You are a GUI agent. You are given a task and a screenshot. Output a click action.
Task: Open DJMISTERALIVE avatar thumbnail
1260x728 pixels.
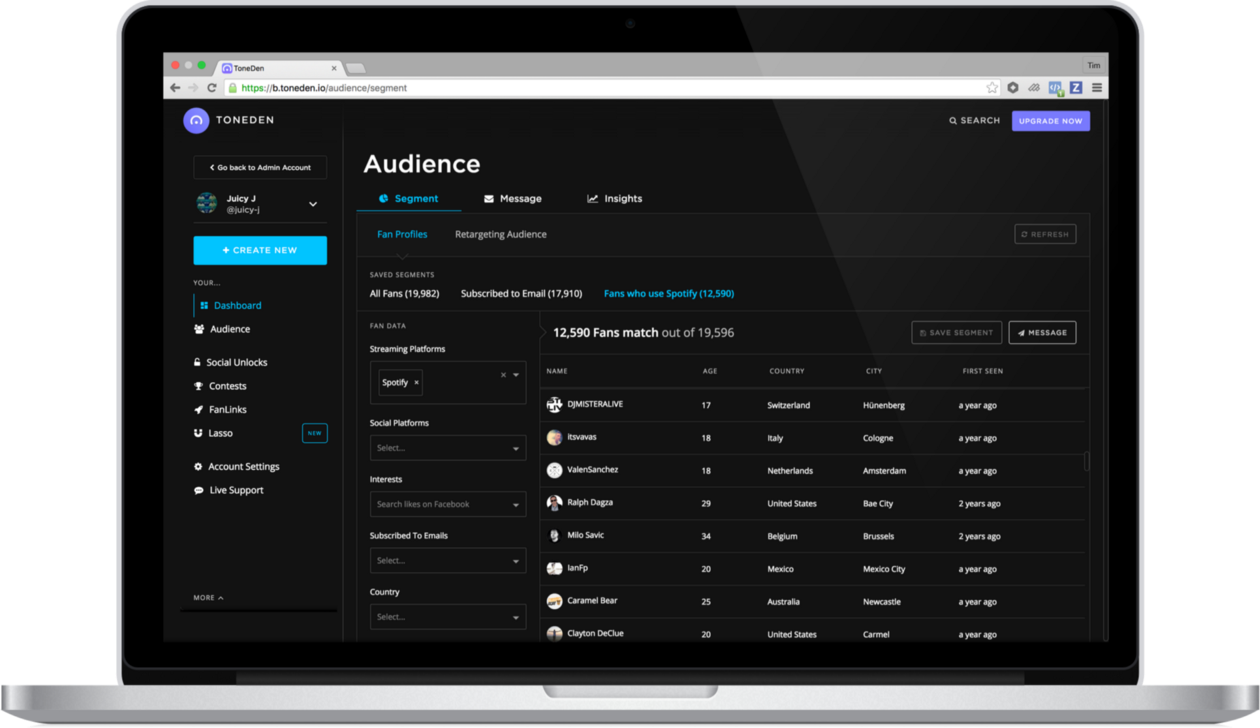pos(554,405)
